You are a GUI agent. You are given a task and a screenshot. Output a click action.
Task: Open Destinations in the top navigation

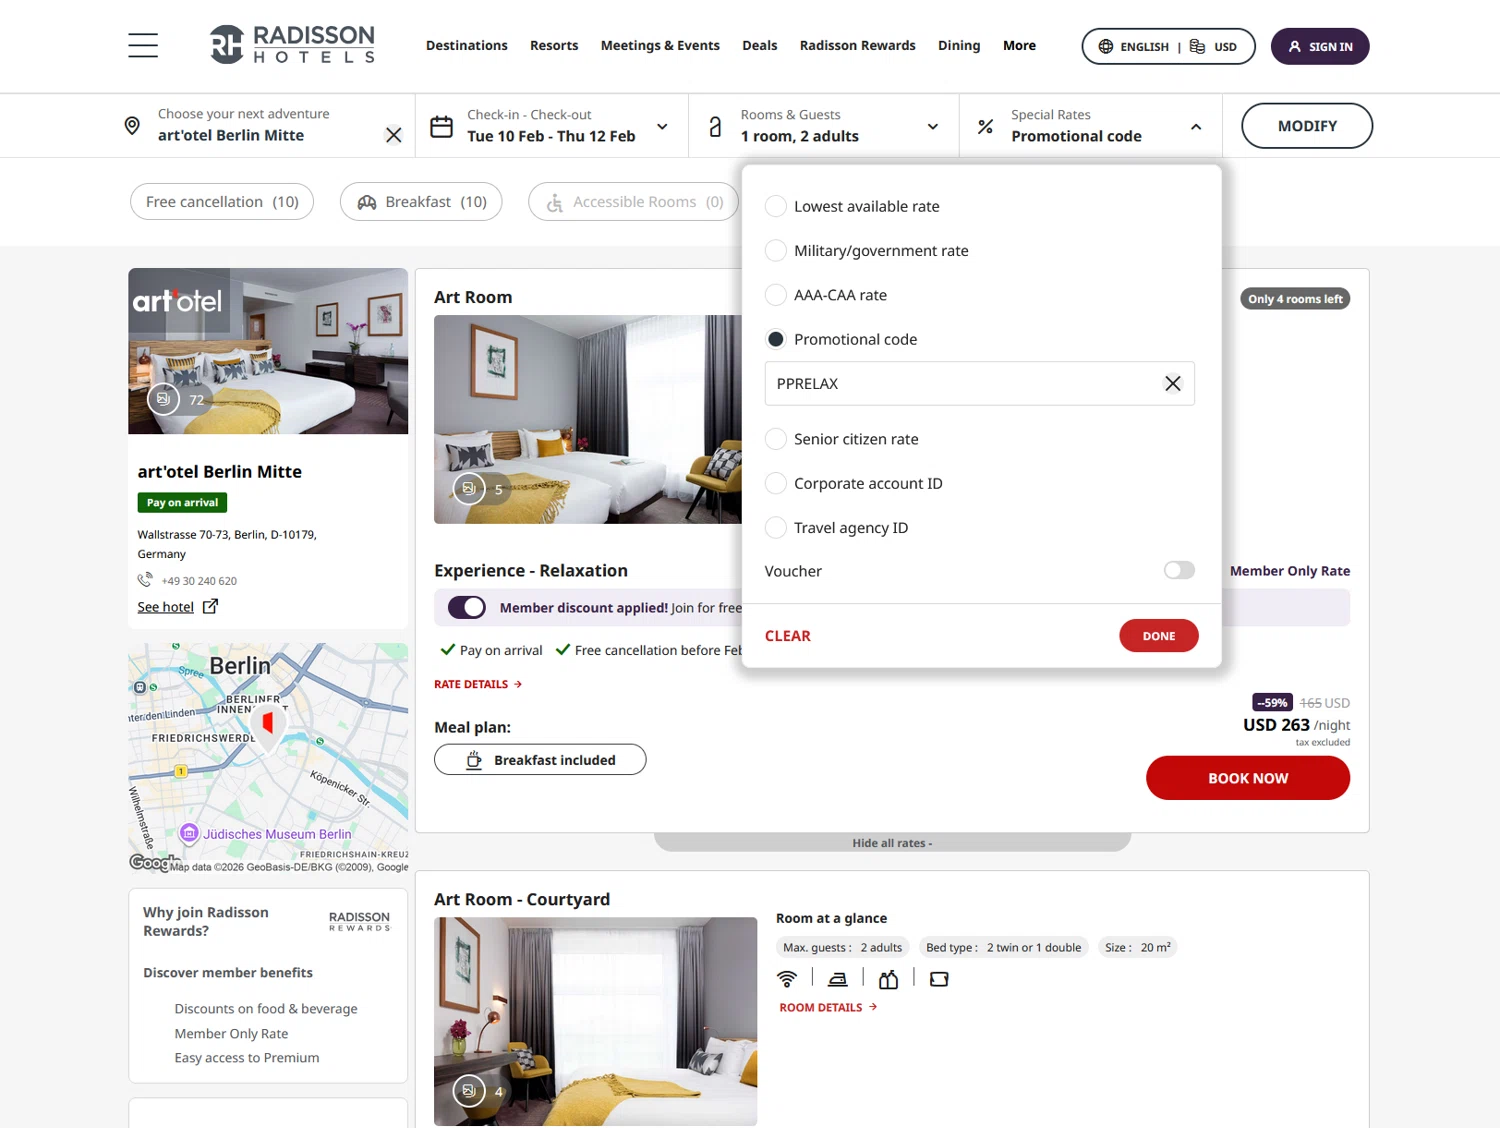pos(467,45)
